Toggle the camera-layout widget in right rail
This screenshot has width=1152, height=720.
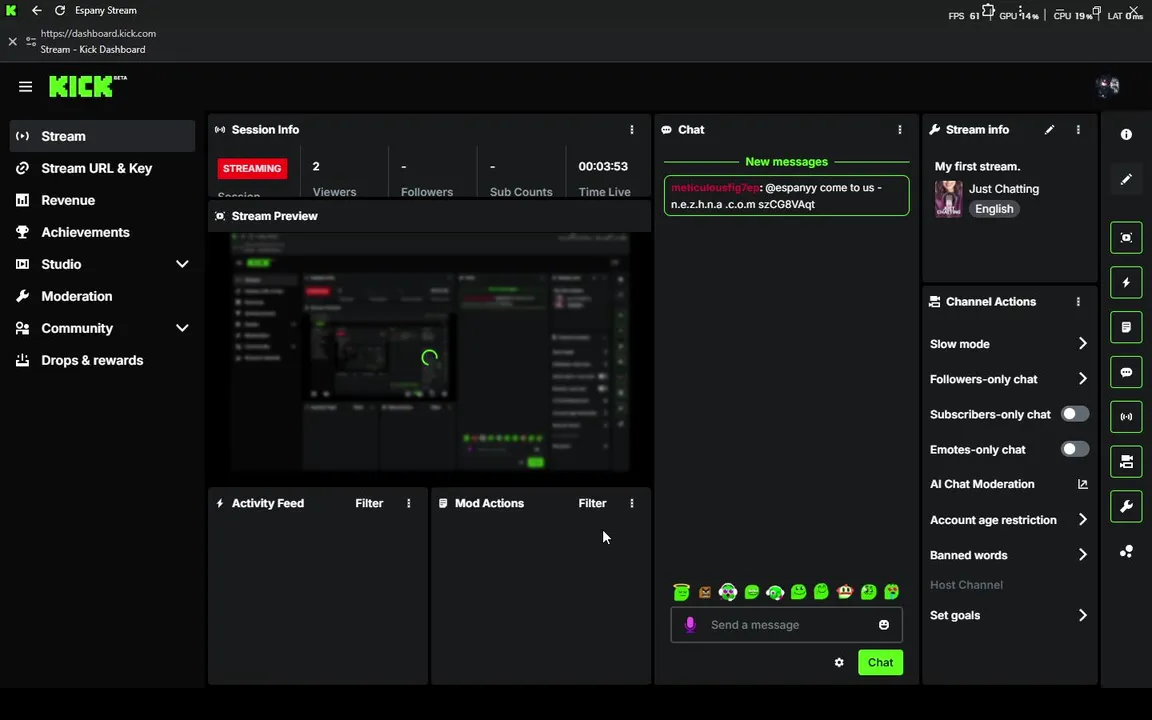point(1126,462)
